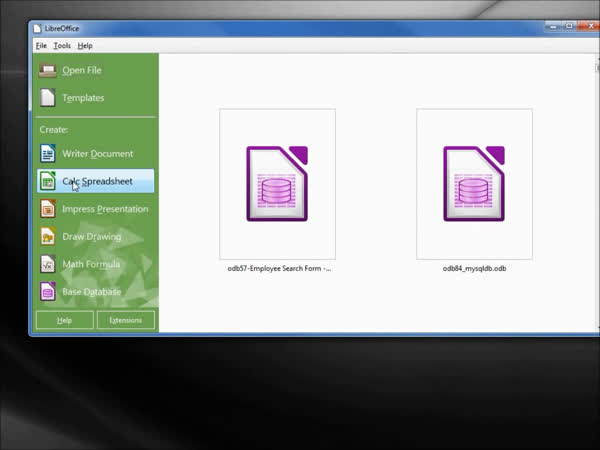Viewport: 600px width, 450px height.
Task: Click the odb84_mysqldb.odb file name label
Action: pos(474,268)
